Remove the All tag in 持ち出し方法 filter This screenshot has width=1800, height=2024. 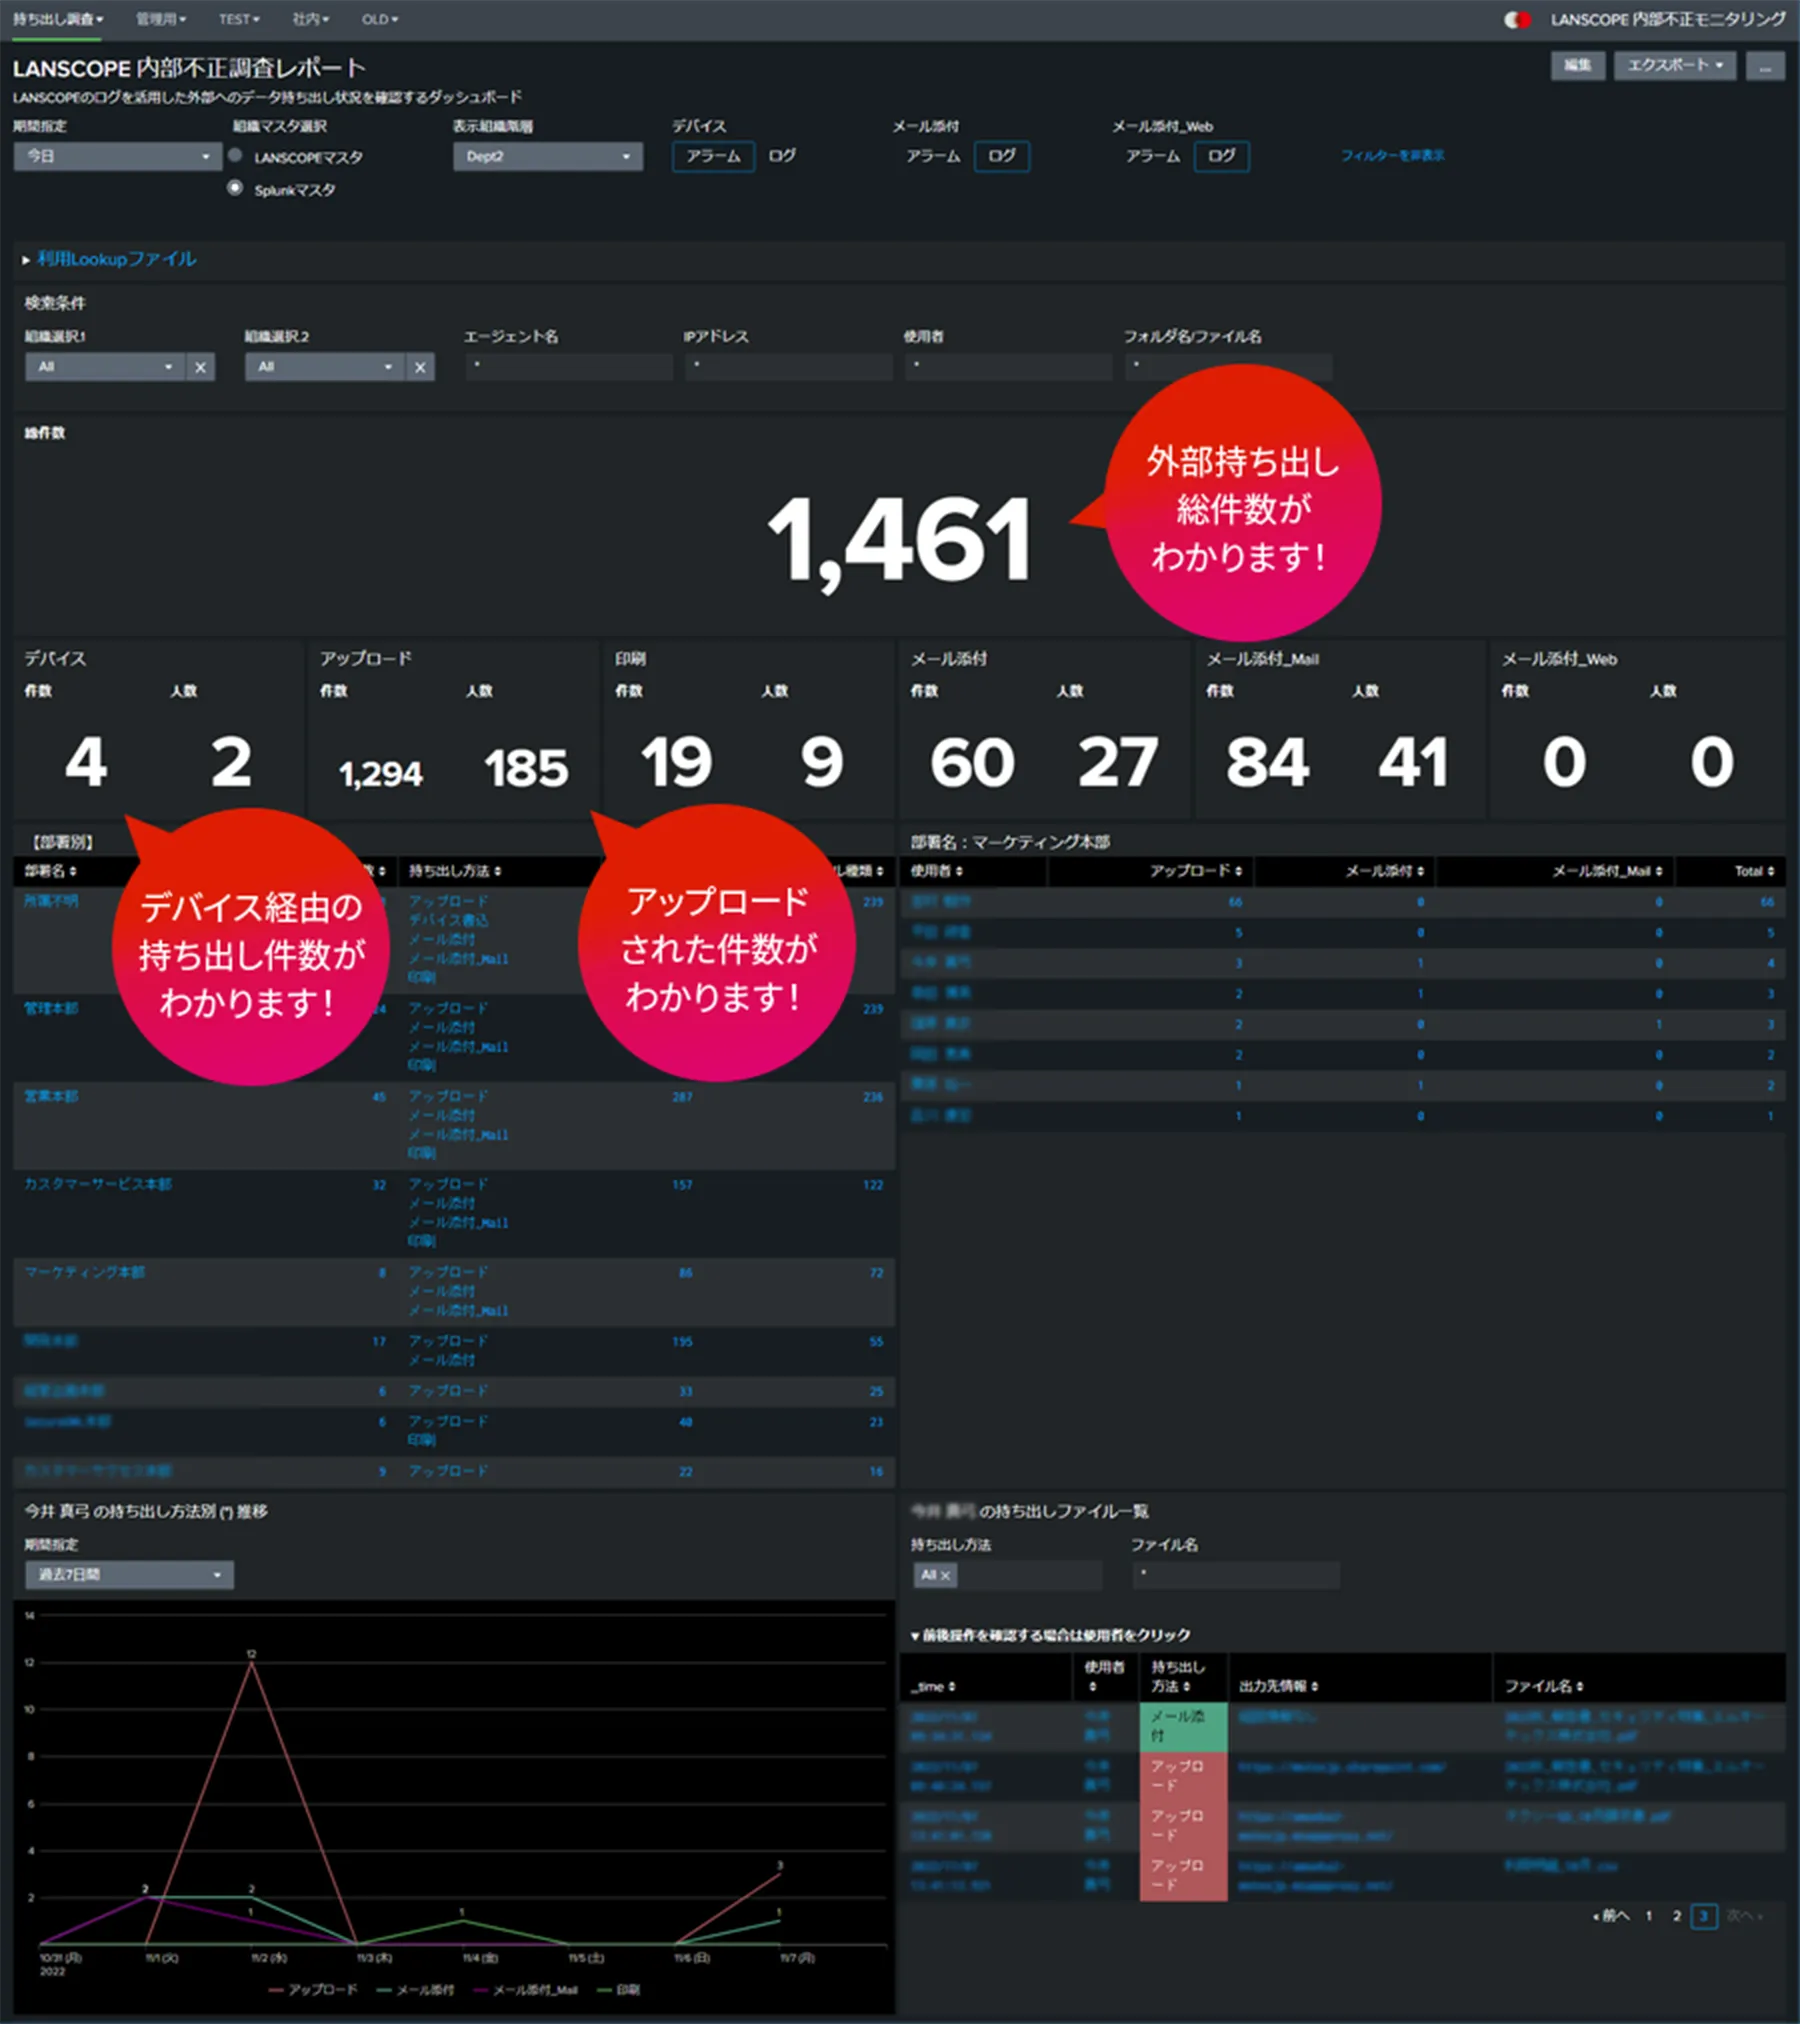coord(945,1576)
